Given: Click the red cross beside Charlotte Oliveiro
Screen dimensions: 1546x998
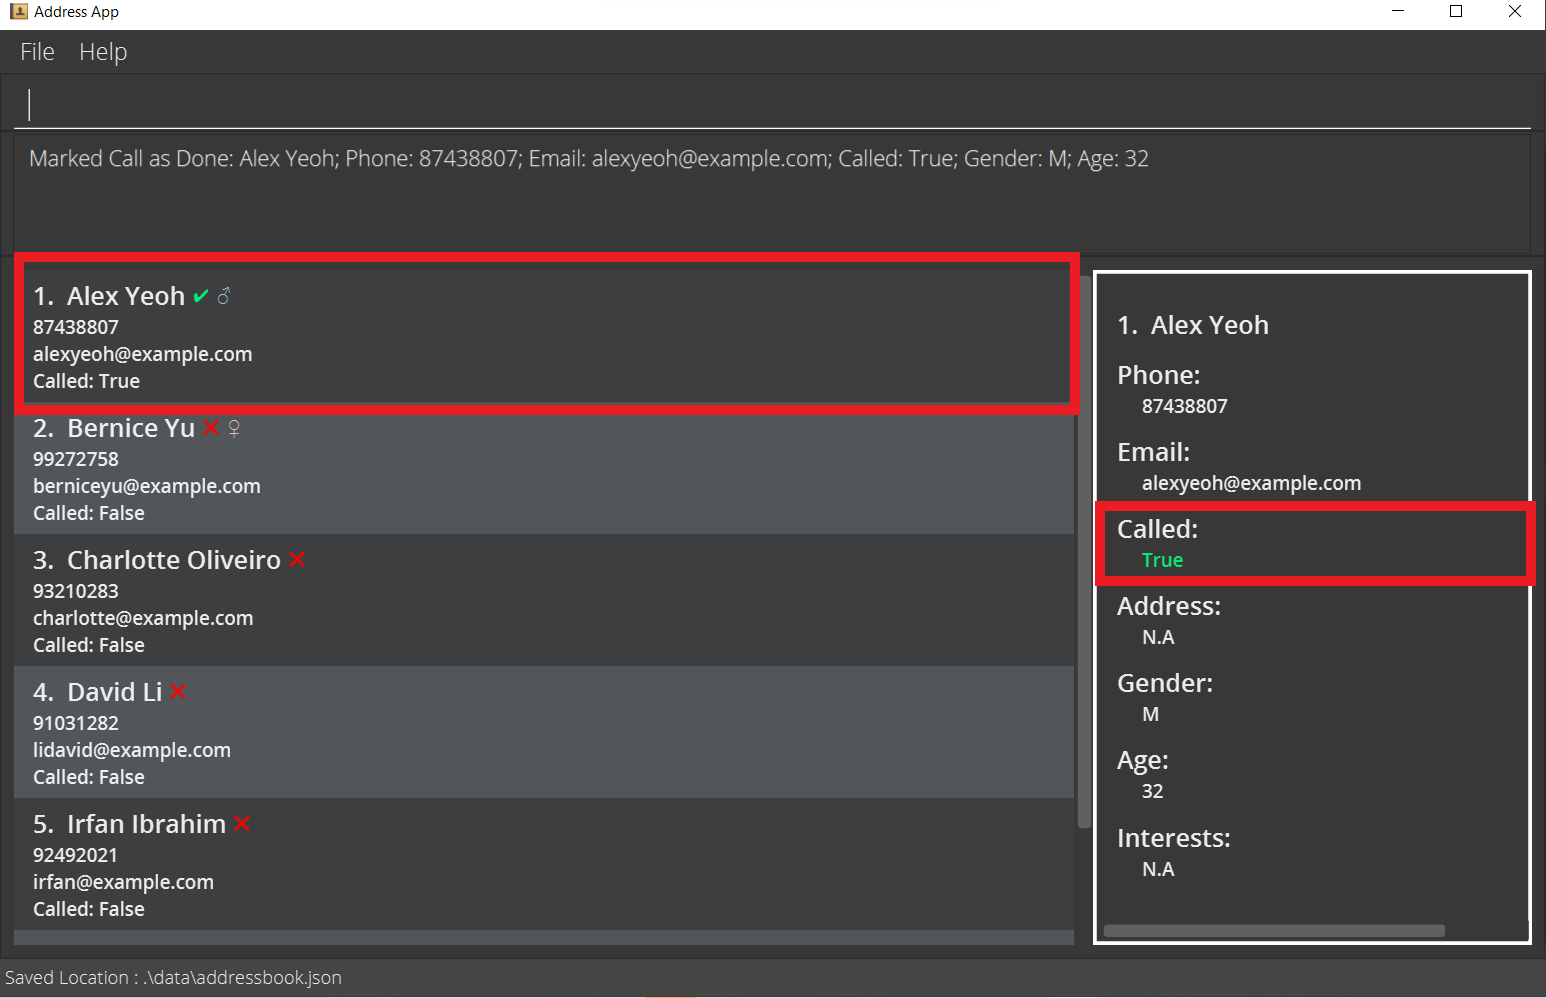Looking at the screenshot, I should 297,560.
